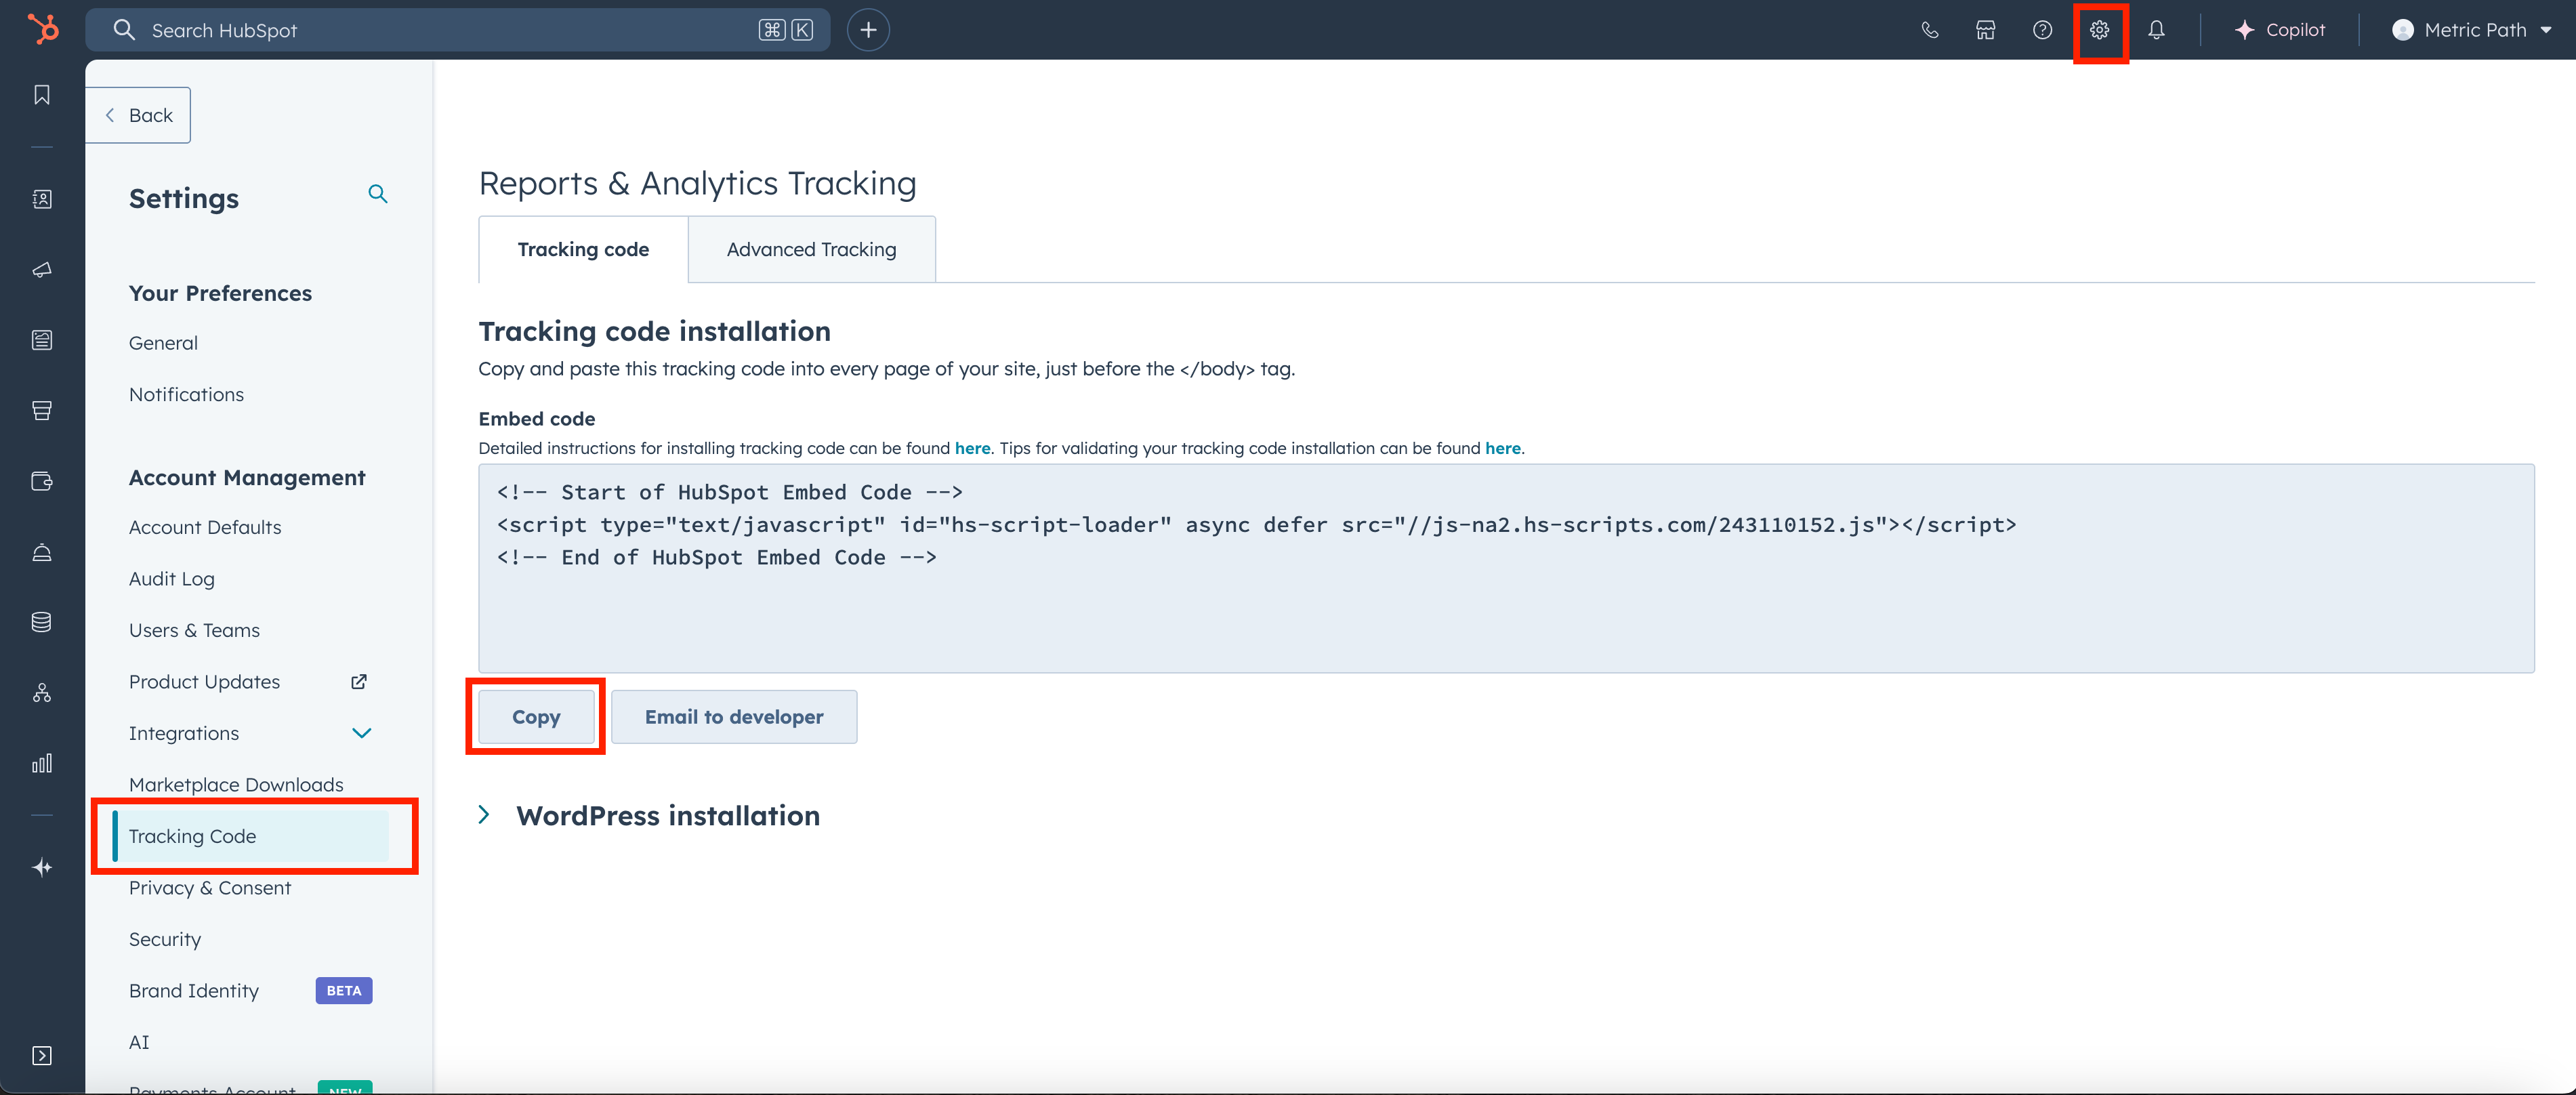Screen dimensions: 2576x1095
Task: Click the 'Your Preferences' section heading
Action: [x=220, y=293]
